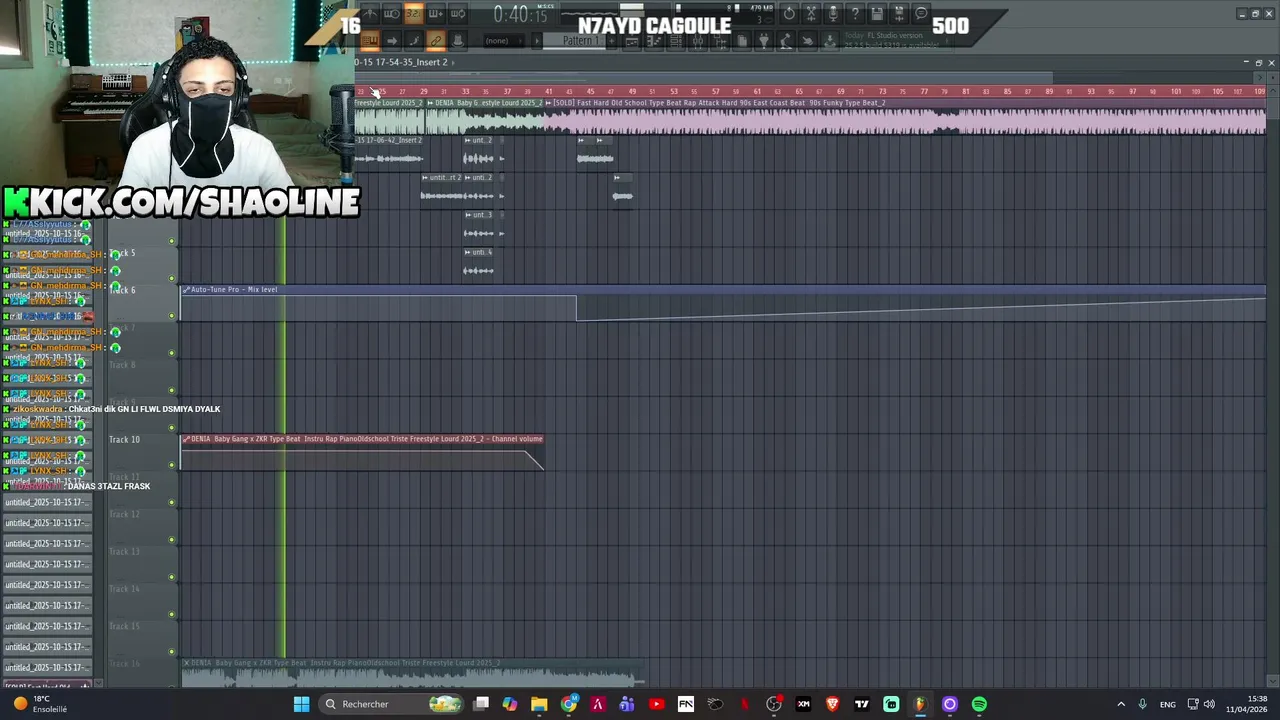Open YouTube app from the taskbar
The height and width of the screenshot is (720, 1280).
coord(656,704)
